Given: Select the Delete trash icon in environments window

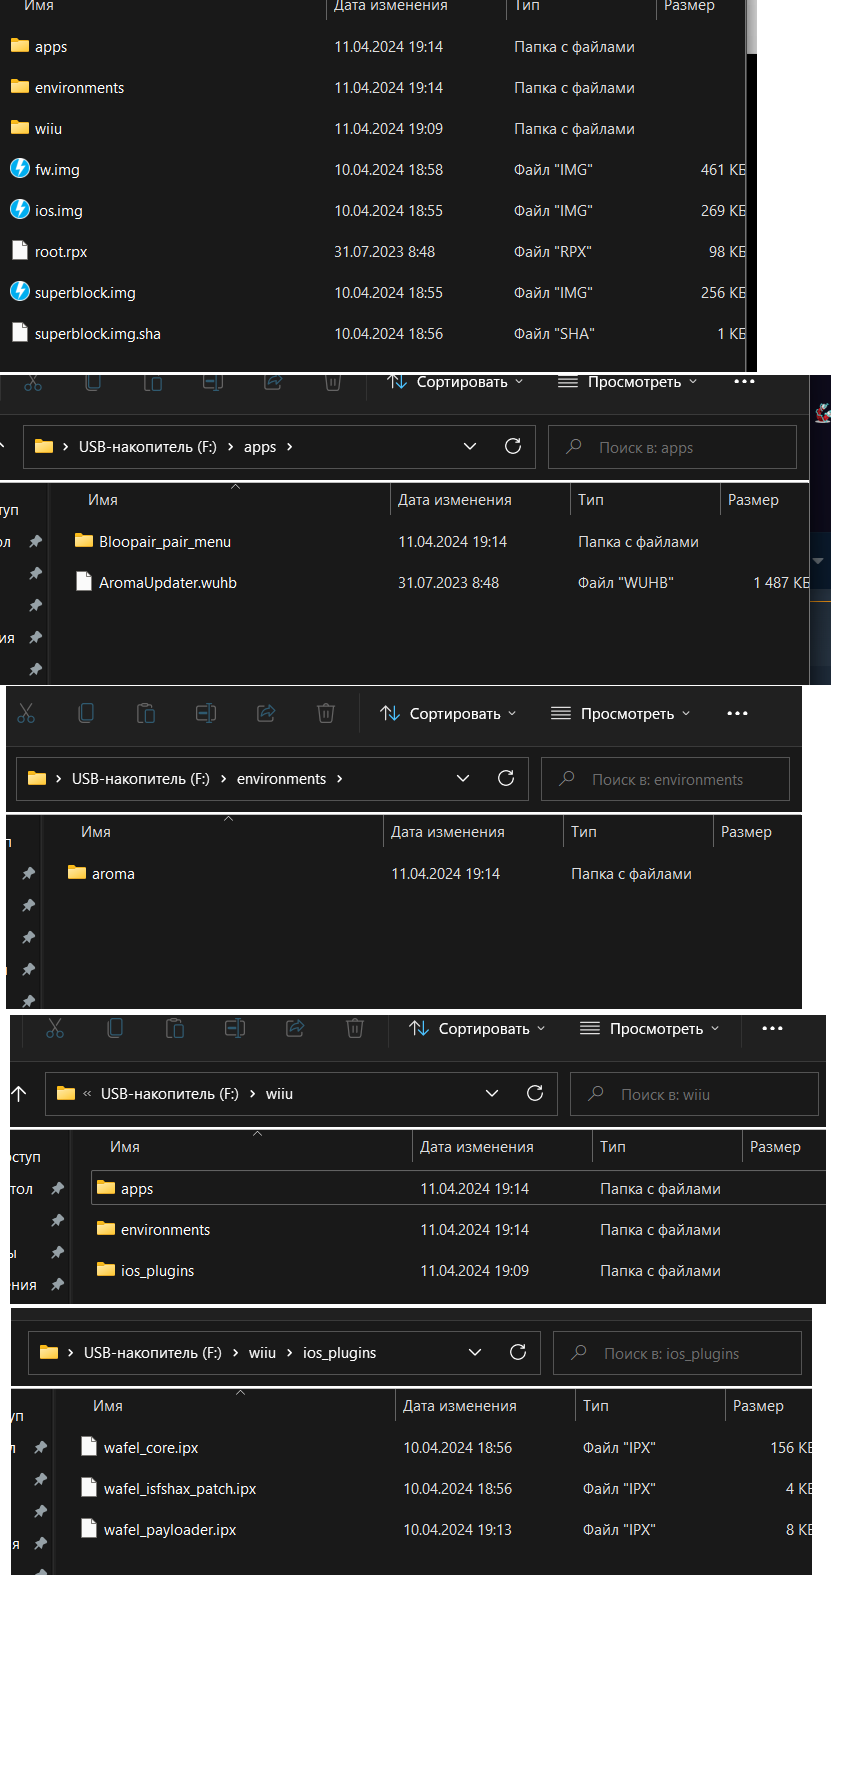Looking at the screenshot, I should [x=326, y=713].
